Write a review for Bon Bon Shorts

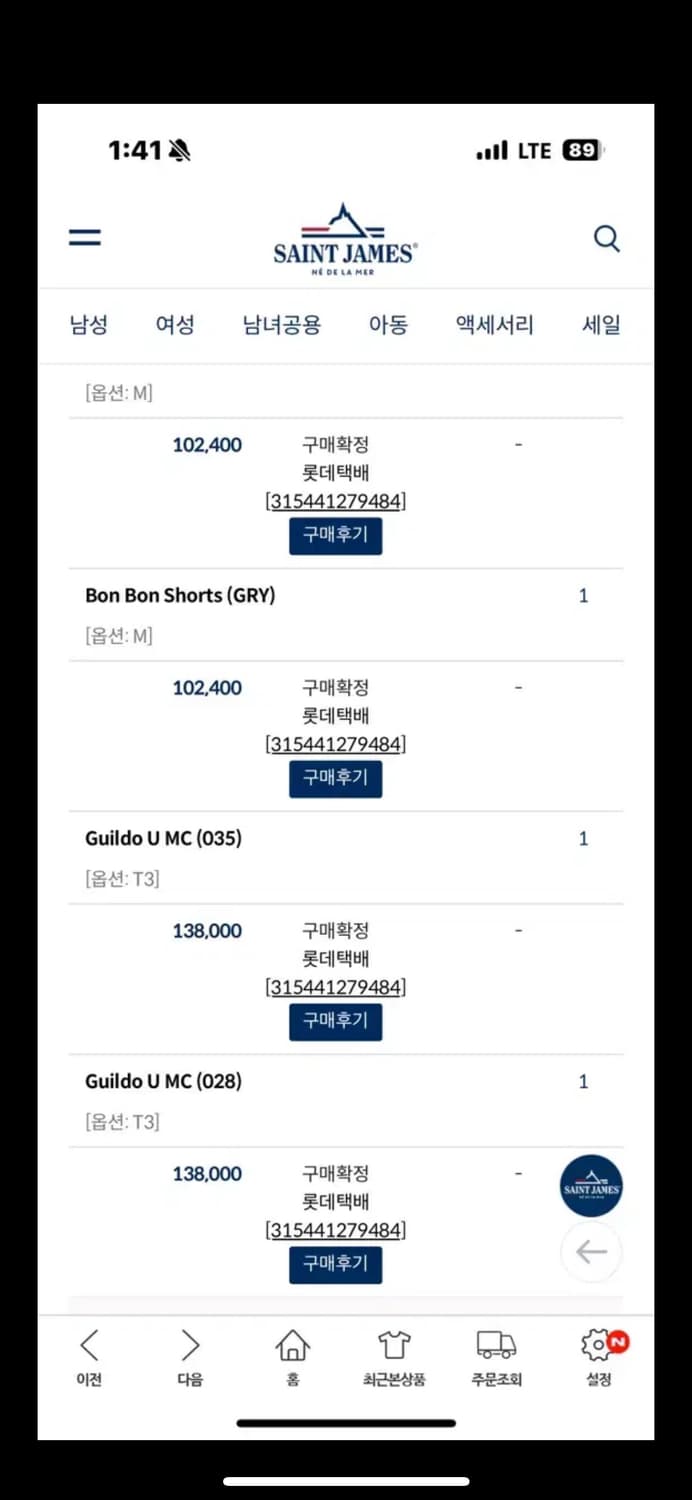[335, 778]
